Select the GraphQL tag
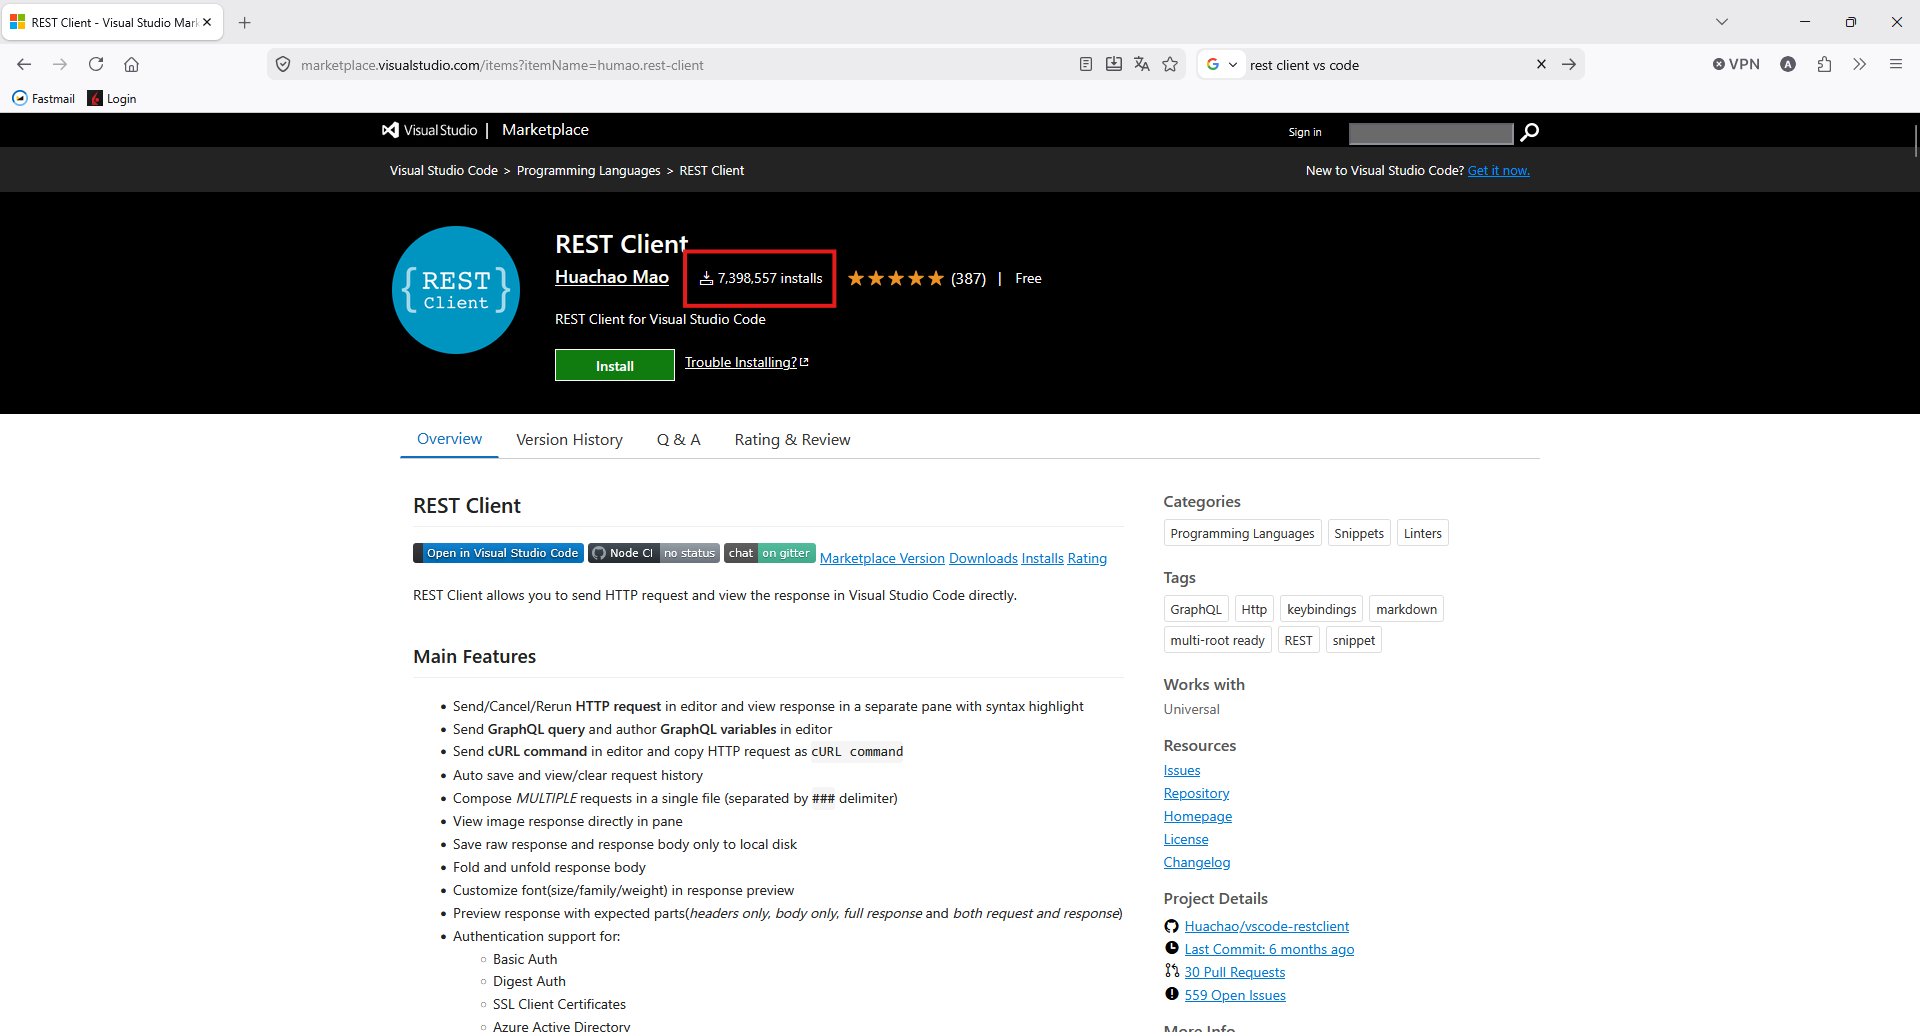Image resolution: width=1920 pixels, height=1032 pixels. click(1196, 609)
